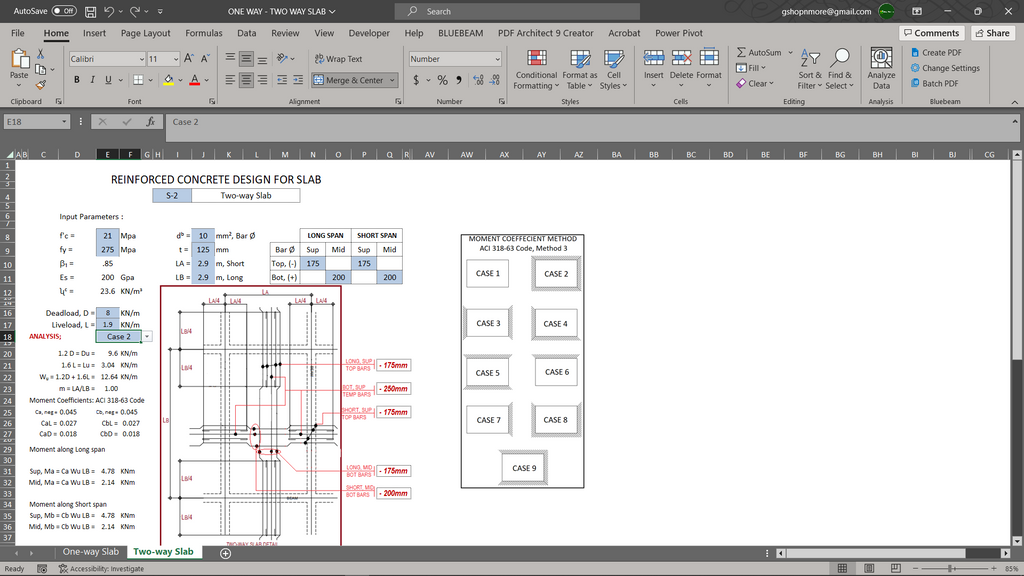The image size is (1024, 576).
Task: Click the Redo arrow icon
Action: tap(135, 11)
